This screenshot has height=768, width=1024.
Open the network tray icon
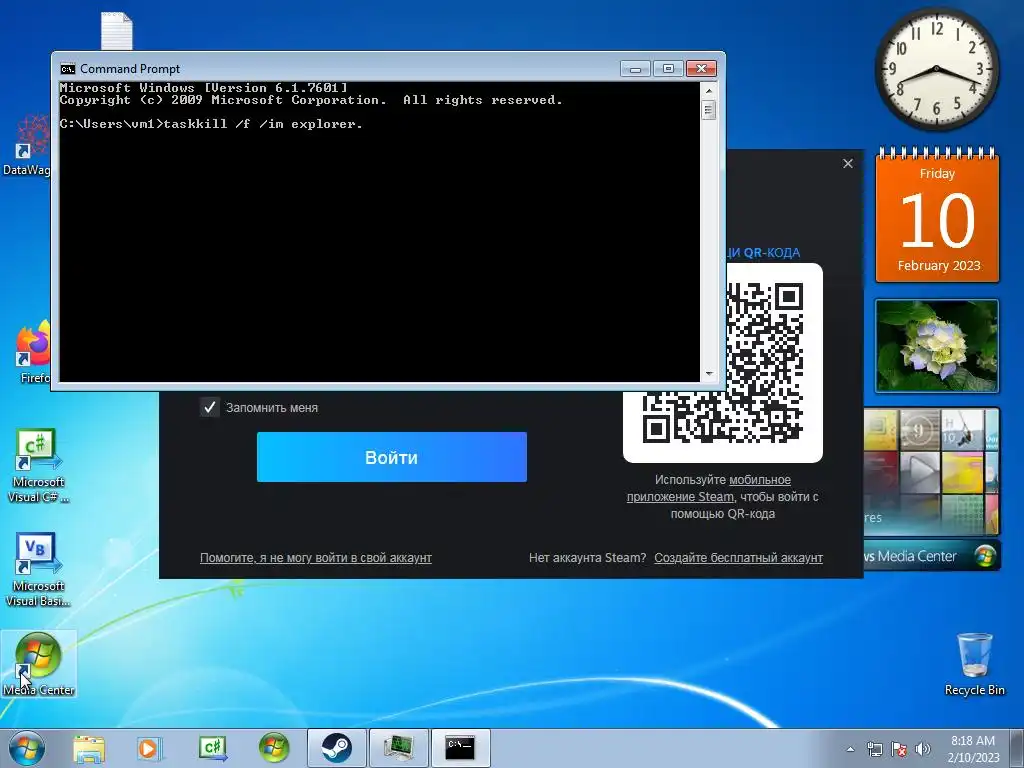click(x=874, y=749)
